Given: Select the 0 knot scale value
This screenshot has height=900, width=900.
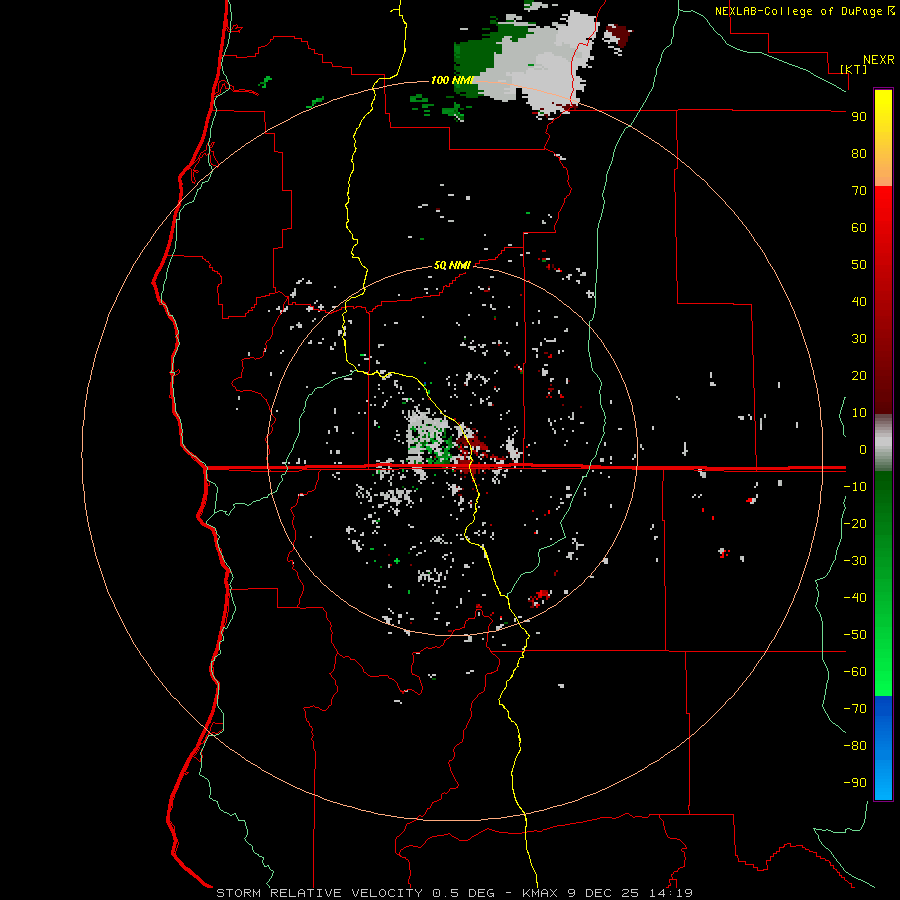Looking at the screenshot, I should tap(863, 450).
